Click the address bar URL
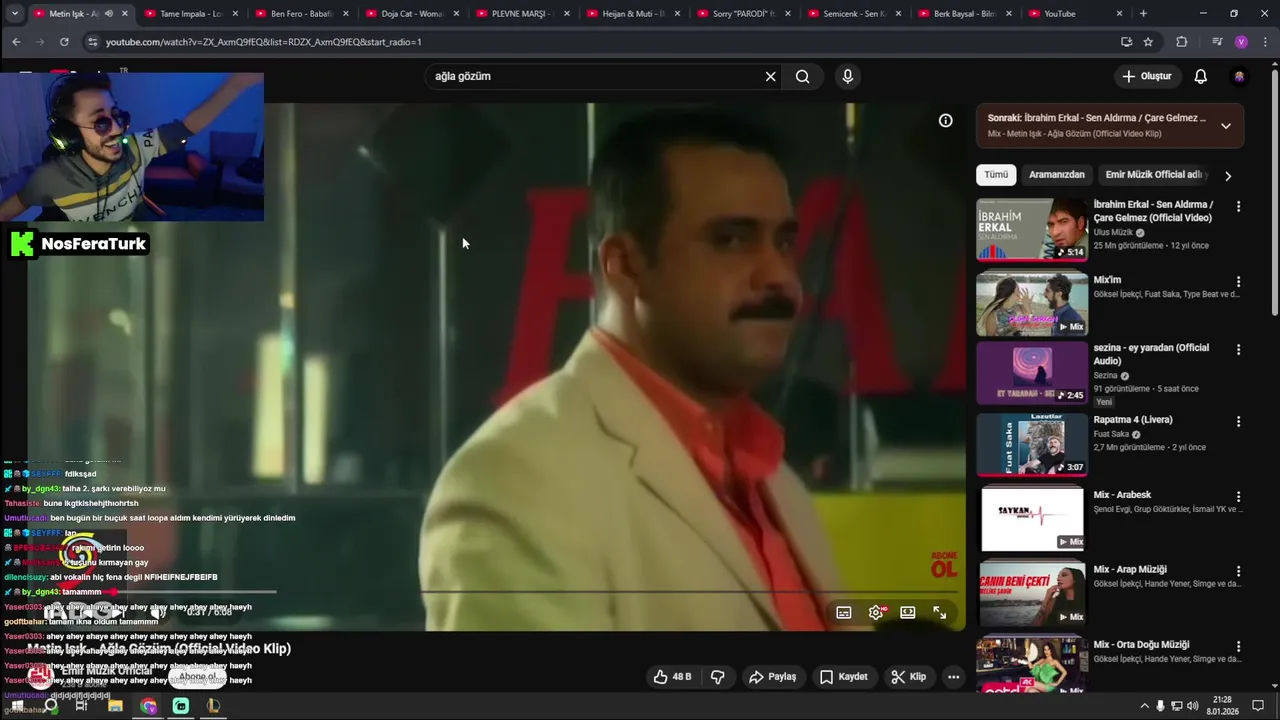 [x=264, y=42]
